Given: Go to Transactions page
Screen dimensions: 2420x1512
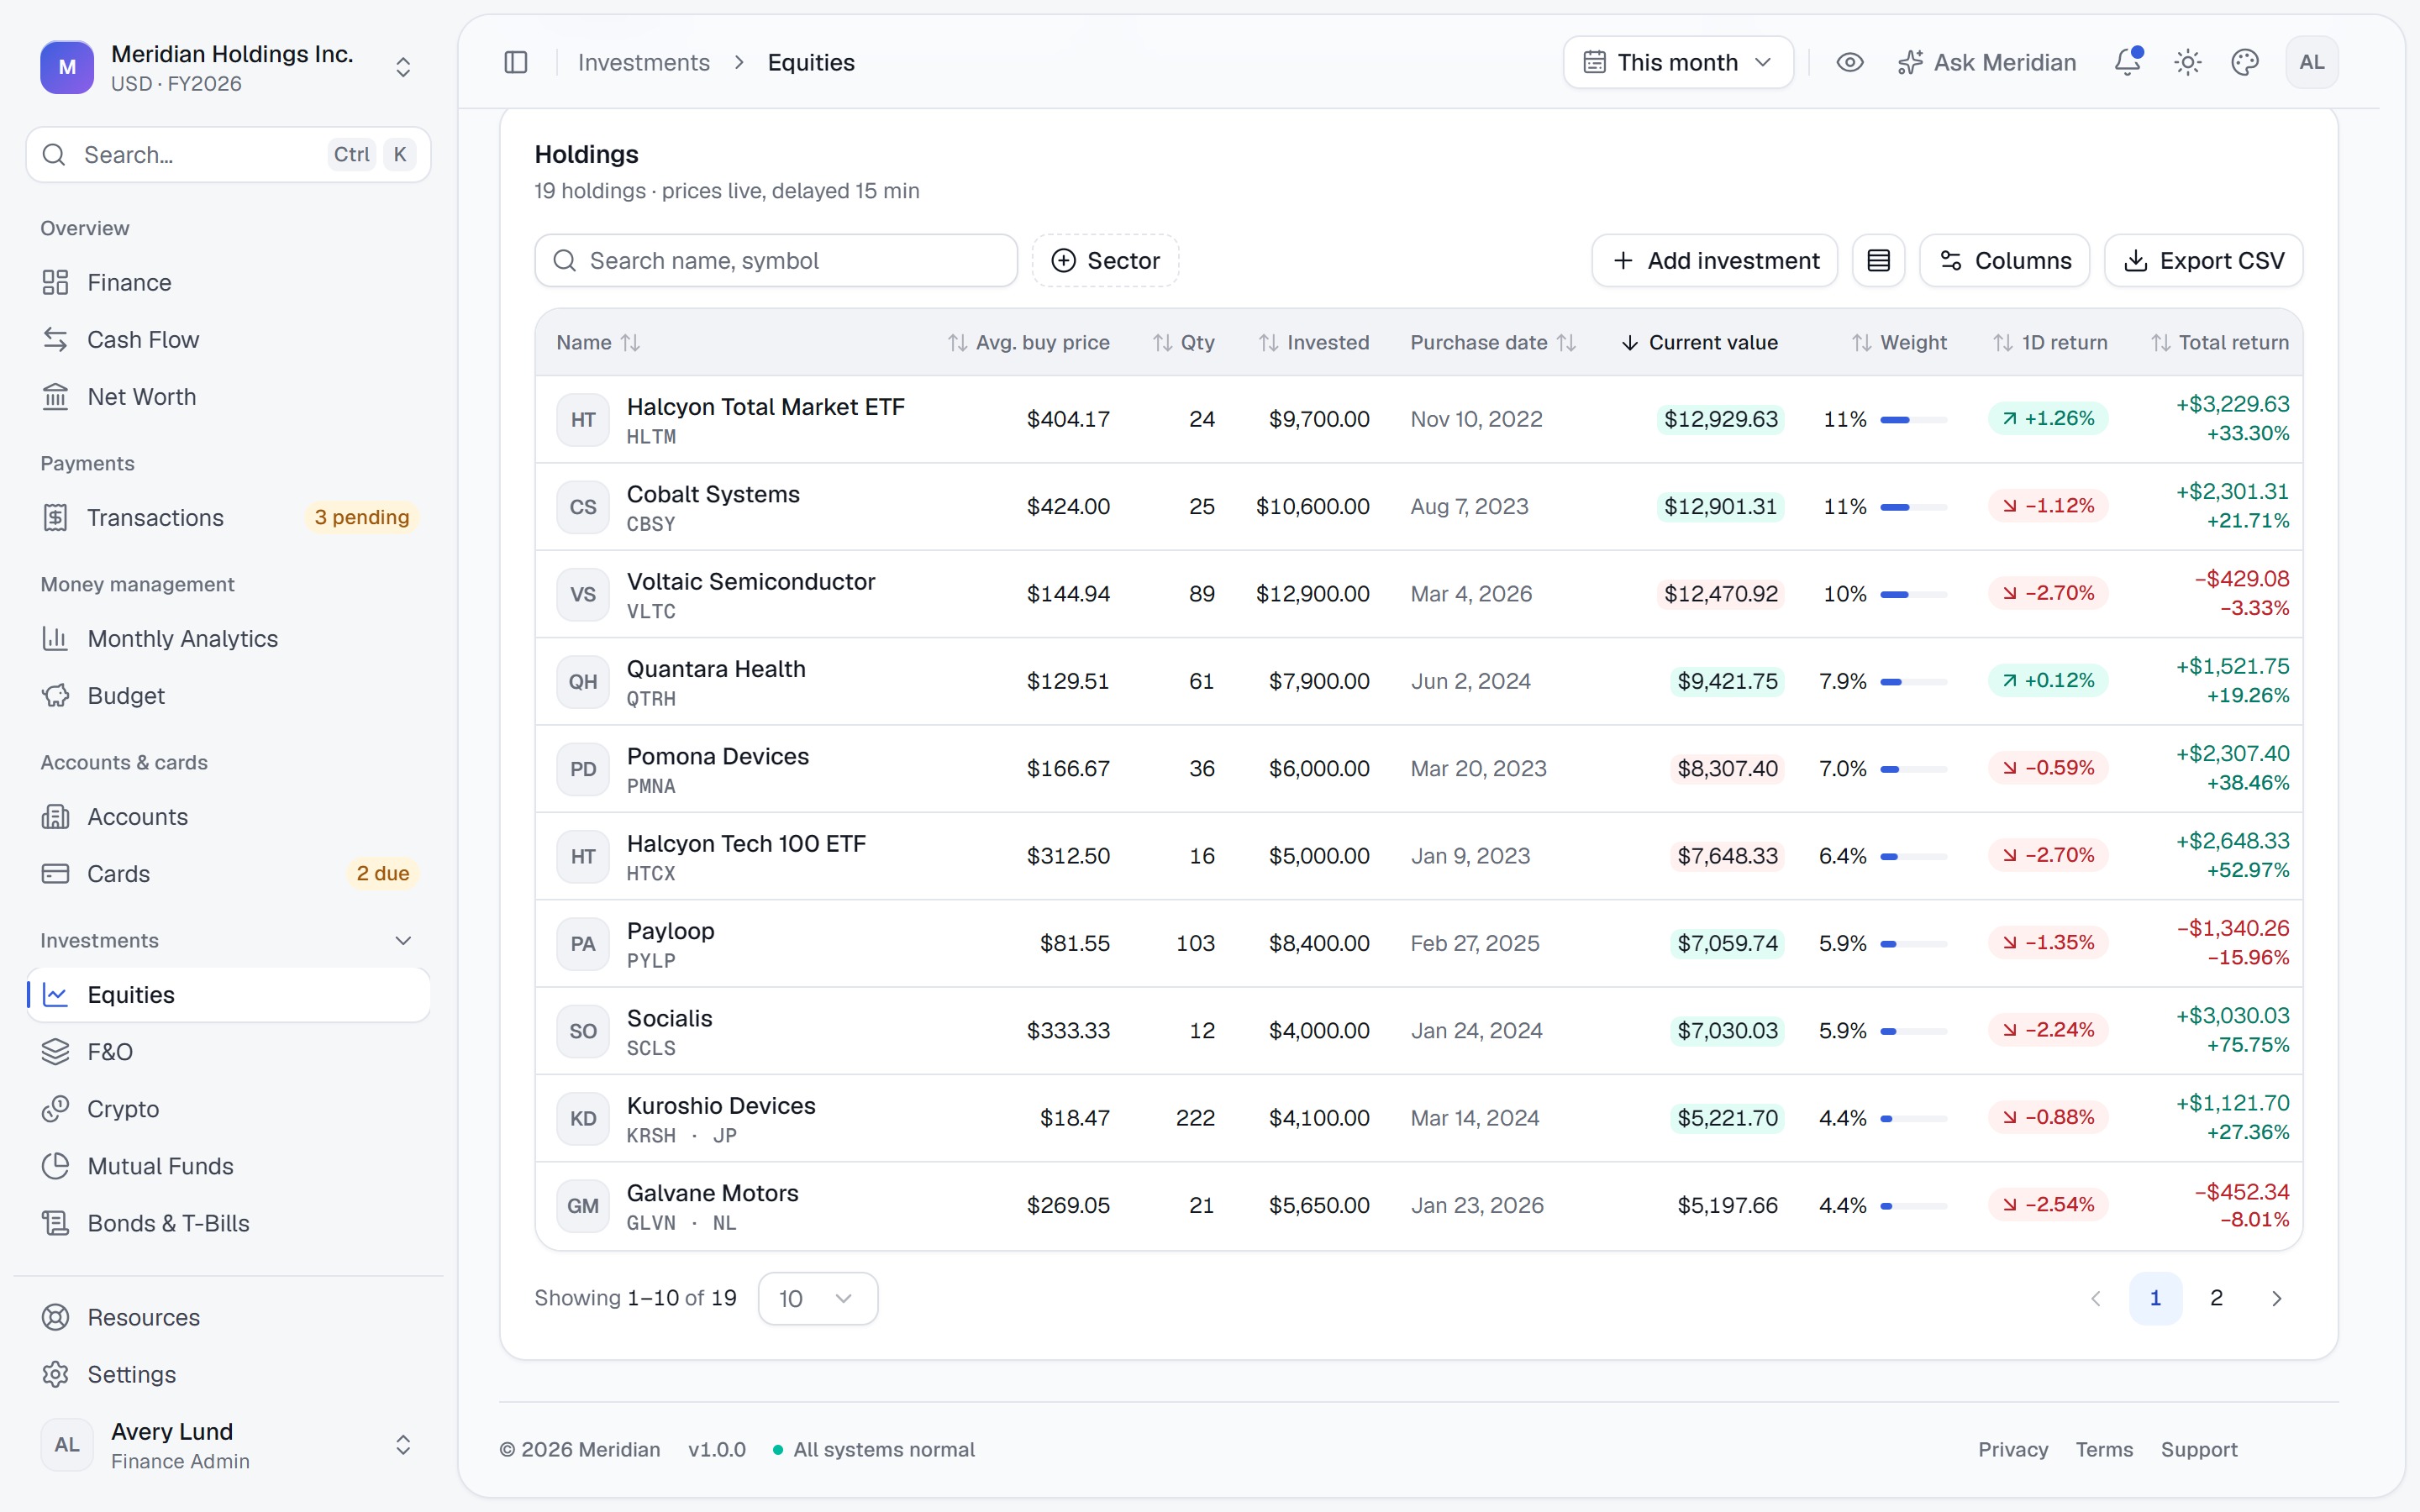Looking at the screenshot, I should tap(228, 518).
